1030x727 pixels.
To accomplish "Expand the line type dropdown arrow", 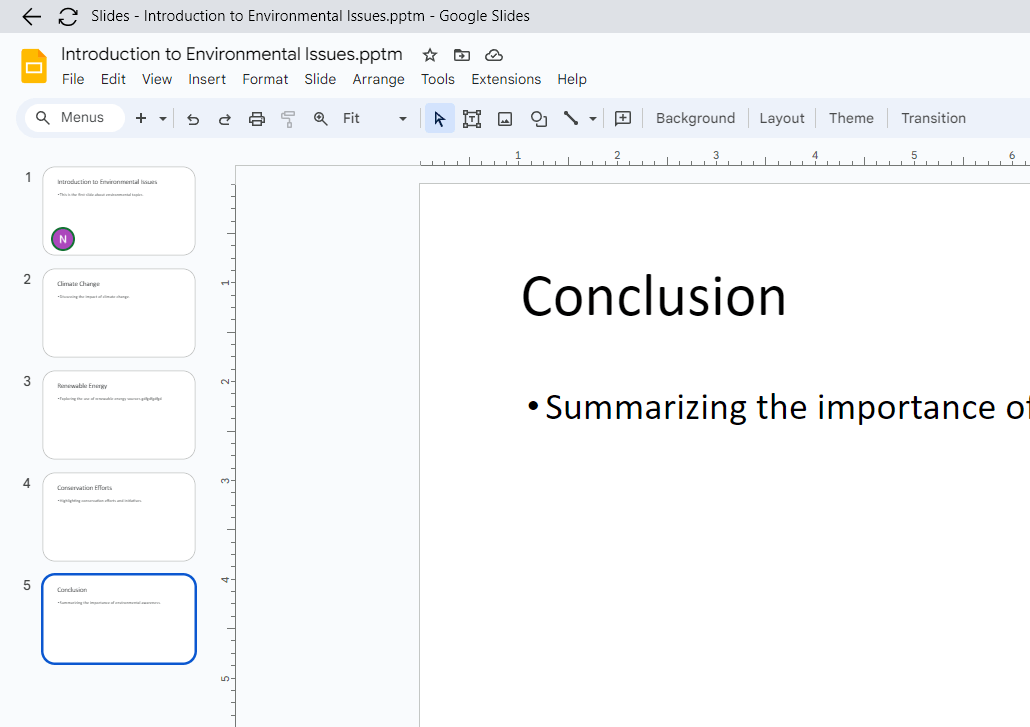I will click(593, 119).
